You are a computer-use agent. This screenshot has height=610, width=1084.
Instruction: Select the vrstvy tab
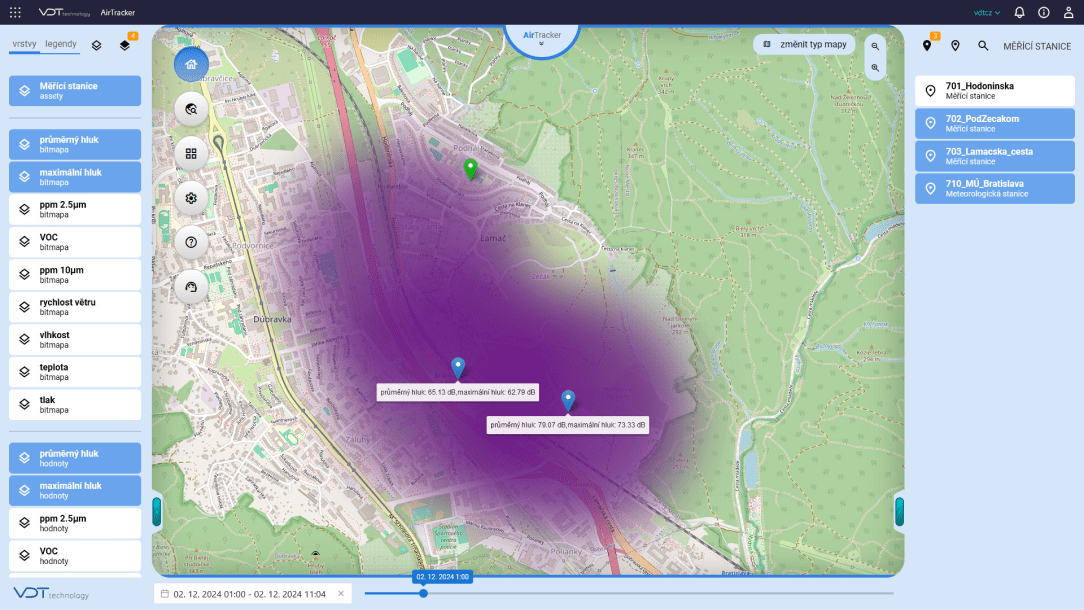(24, 44)
